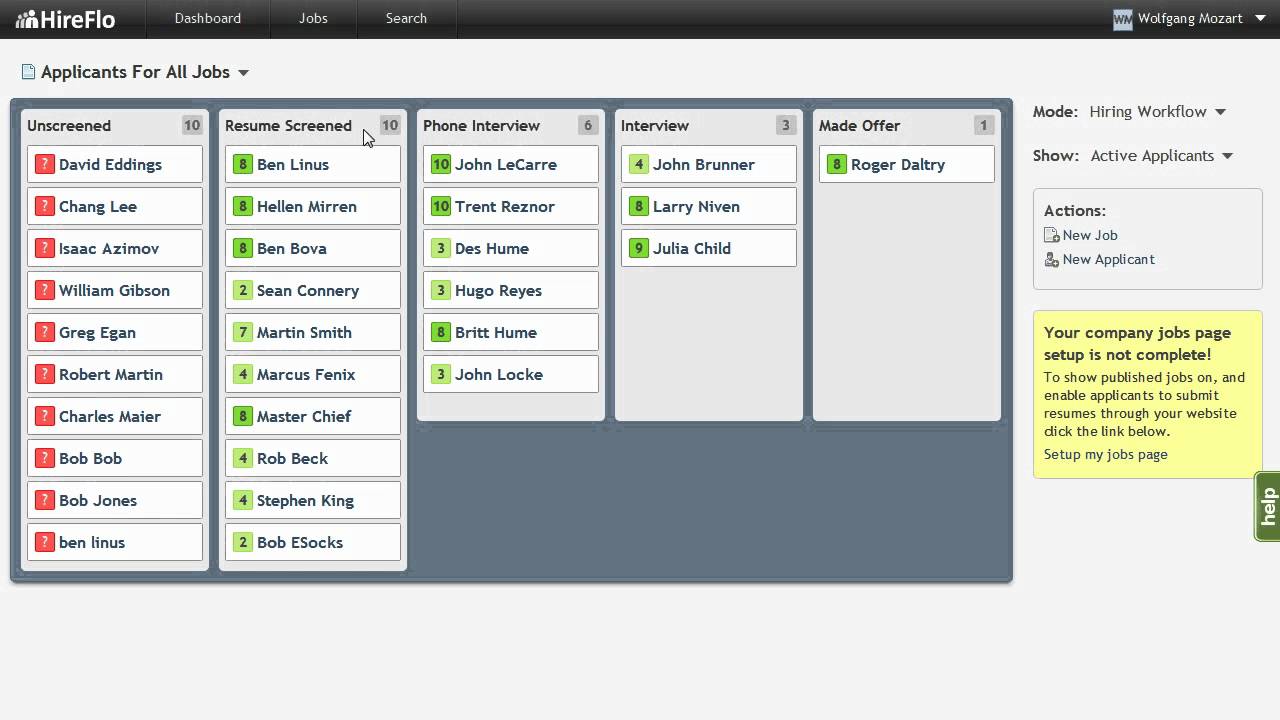Open Ben Bova applicant card
This screenshot has height=720, width=1280.
313,248
